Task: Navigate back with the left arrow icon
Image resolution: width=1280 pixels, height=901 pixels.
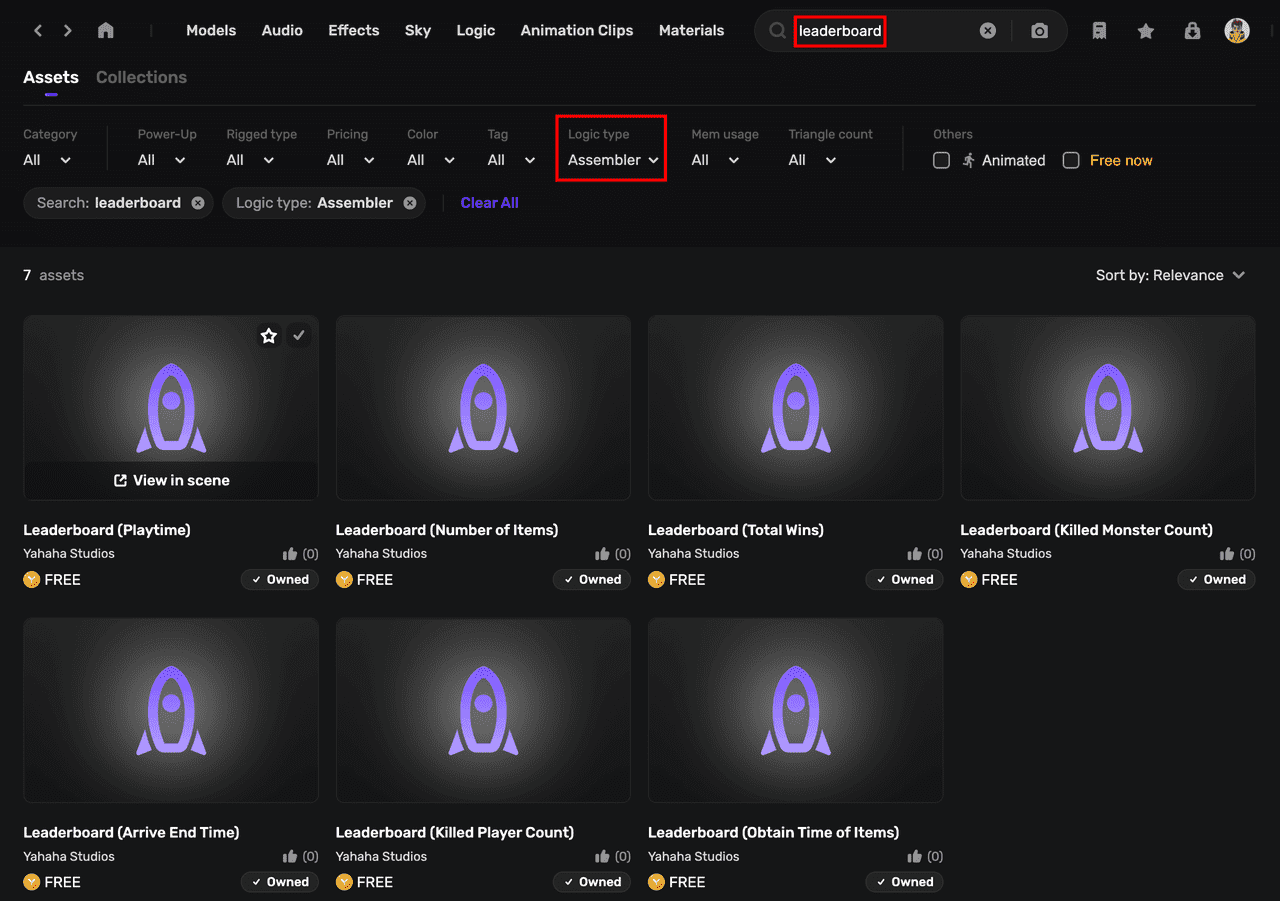Action: click(38, 30)
